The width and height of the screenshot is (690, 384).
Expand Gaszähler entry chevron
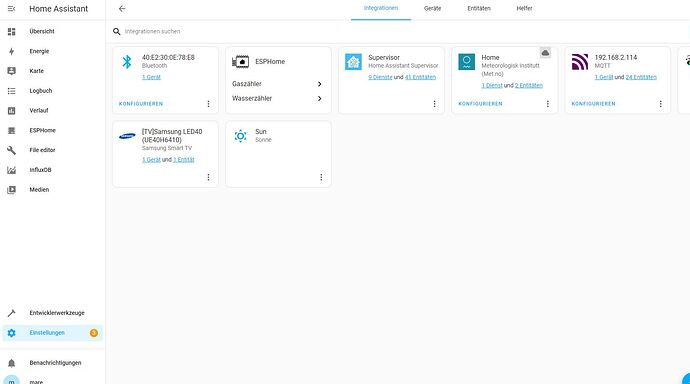click(320, 84)
